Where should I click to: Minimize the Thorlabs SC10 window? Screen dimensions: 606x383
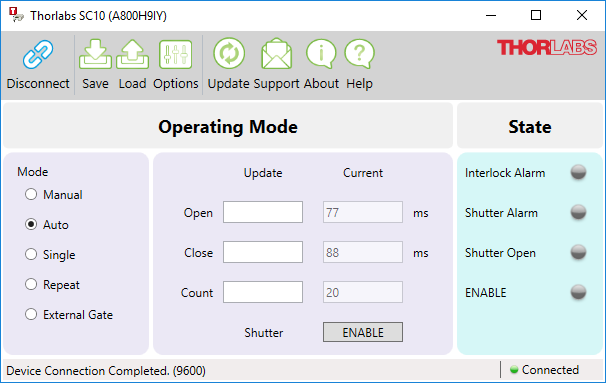point(491,15)
